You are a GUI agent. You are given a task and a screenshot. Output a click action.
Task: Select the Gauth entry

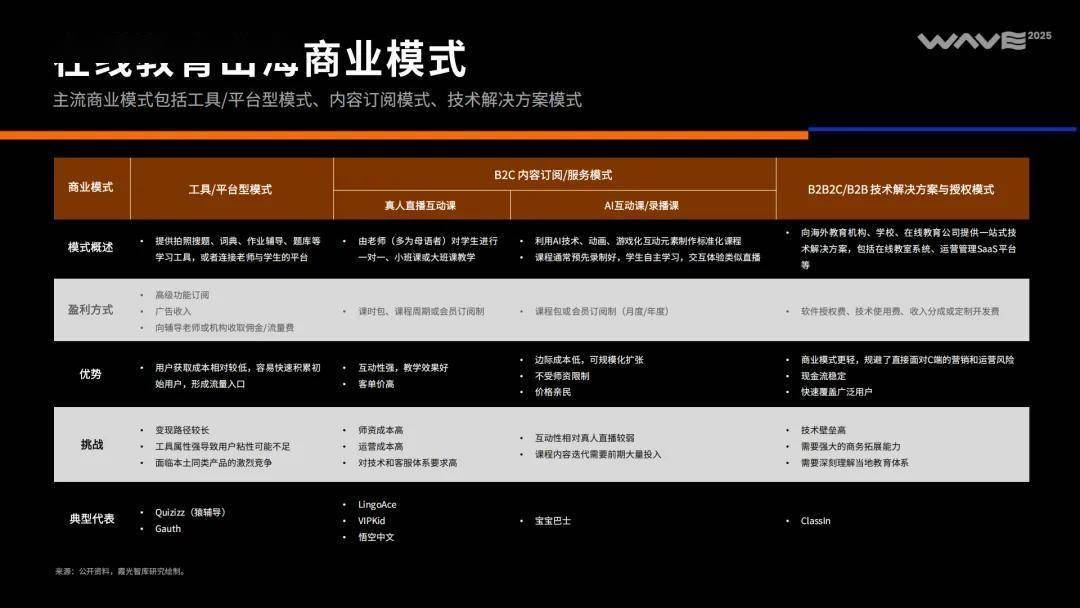tap(168, 528)
